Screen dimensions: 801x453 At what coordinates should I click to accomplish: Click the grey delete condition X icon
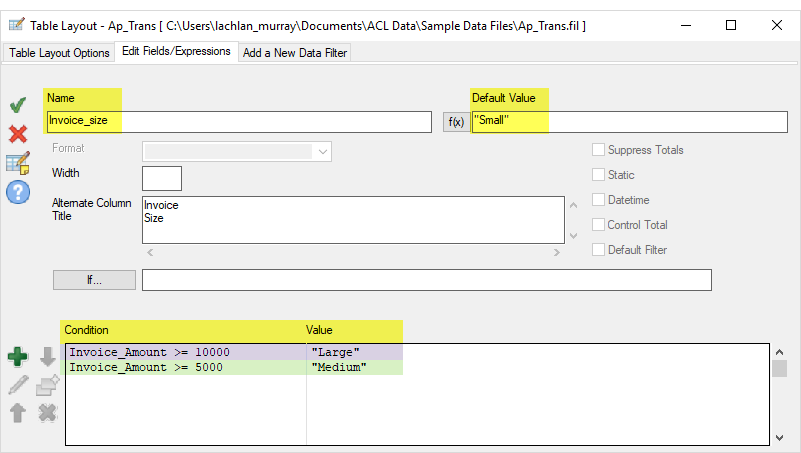(x=47, y=412)
